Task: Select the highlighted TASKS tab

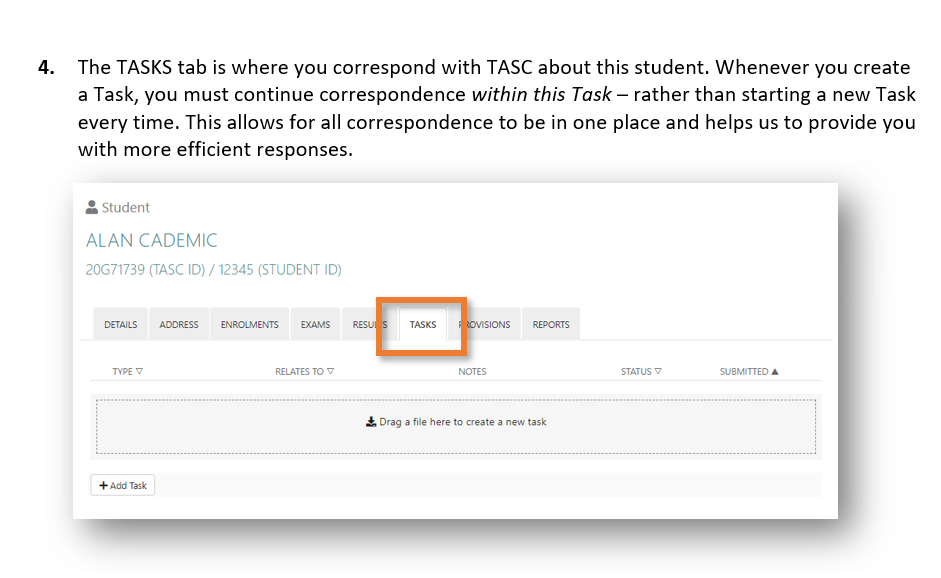Action: tap(423, 325)
